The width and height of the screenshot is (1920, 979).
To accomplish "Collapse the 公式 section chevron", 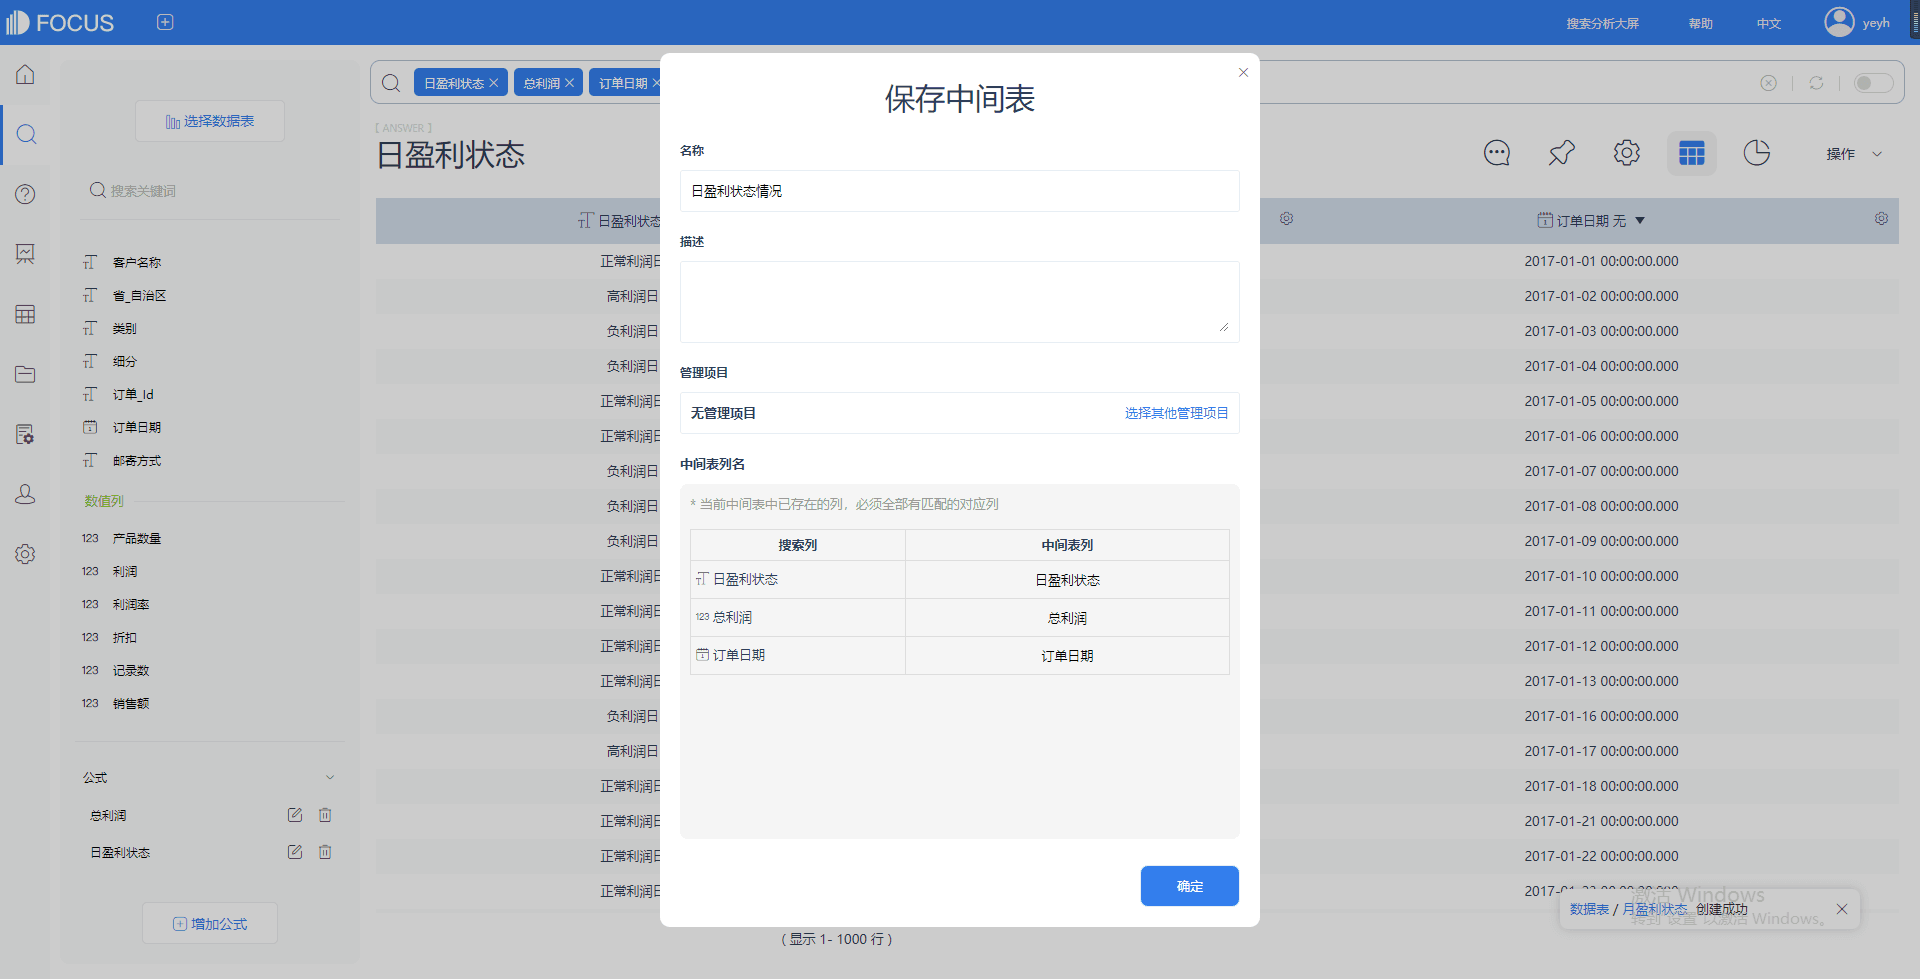I will click(x=330, y=778).
